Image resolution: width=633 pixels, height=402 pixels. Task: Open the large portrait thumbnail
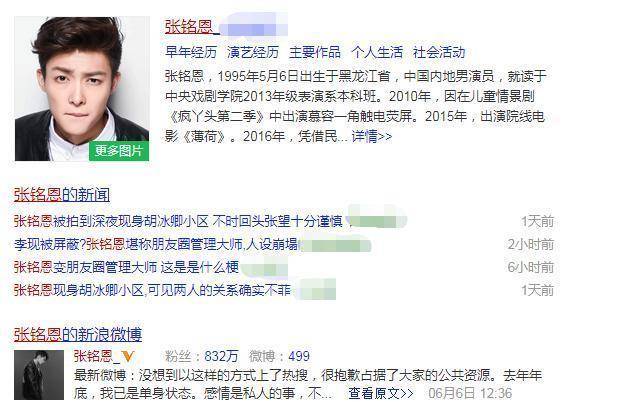pyautogui.click(x=82, y=89)
